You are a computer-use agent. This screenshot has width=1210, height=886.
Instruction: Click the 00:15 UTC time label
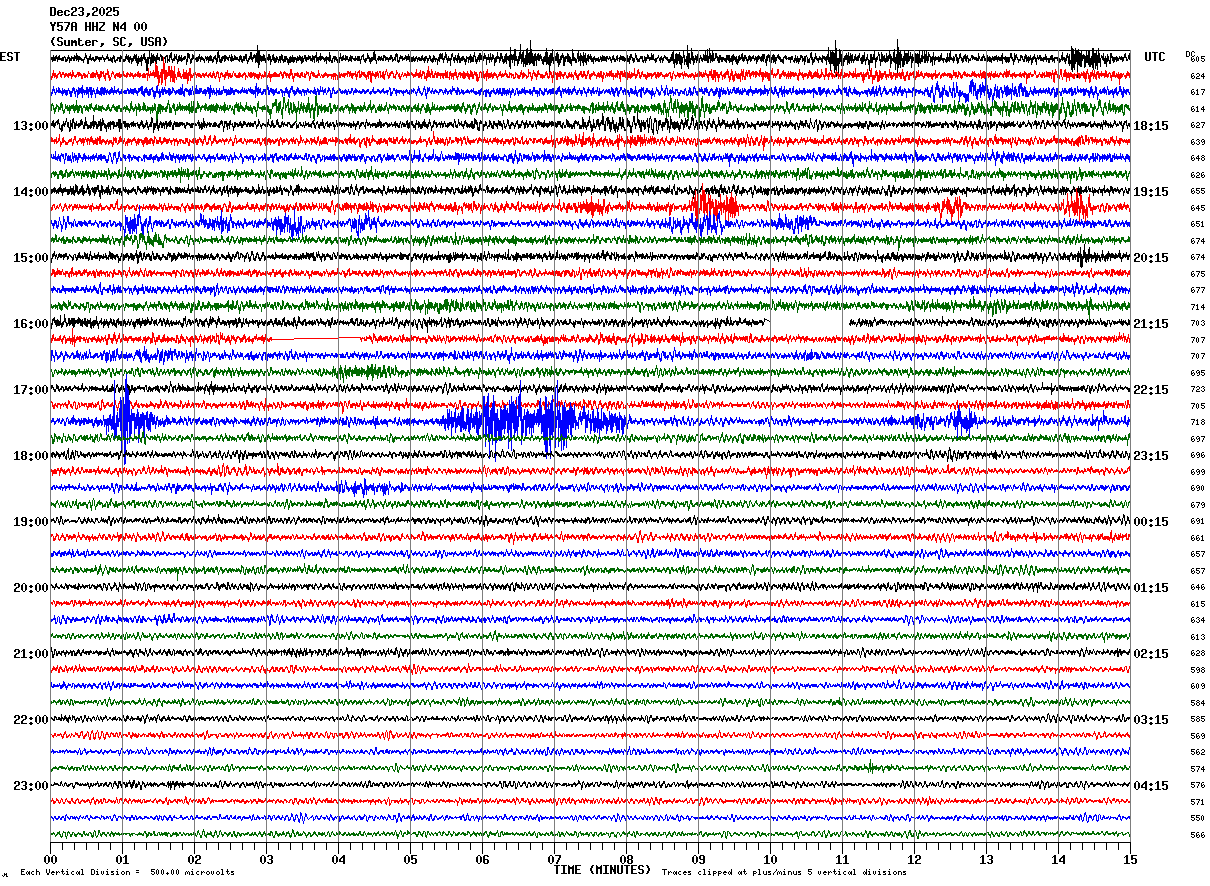tap(1151, 522)
